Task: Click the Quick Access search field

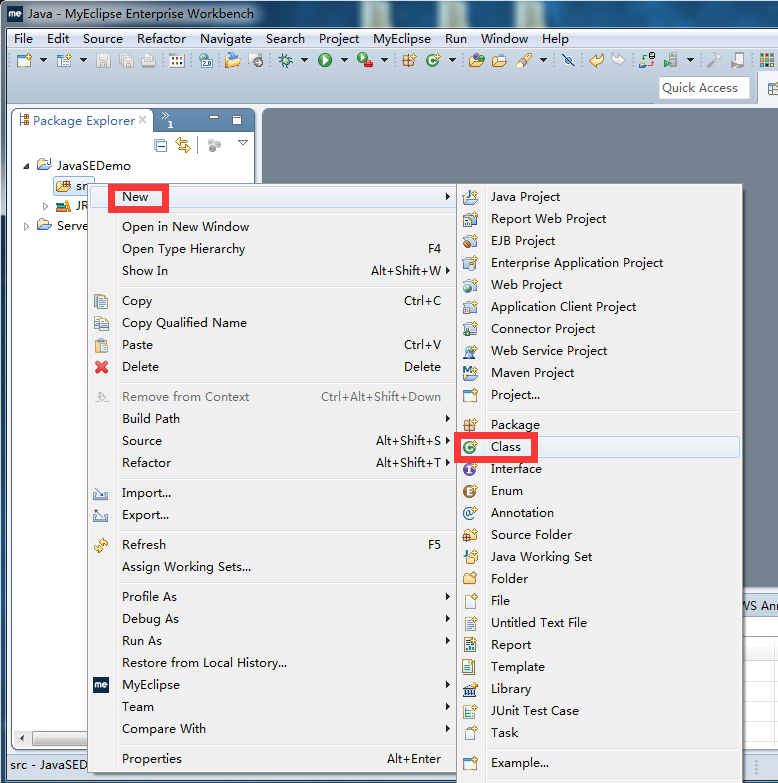Action: [704, 88]
